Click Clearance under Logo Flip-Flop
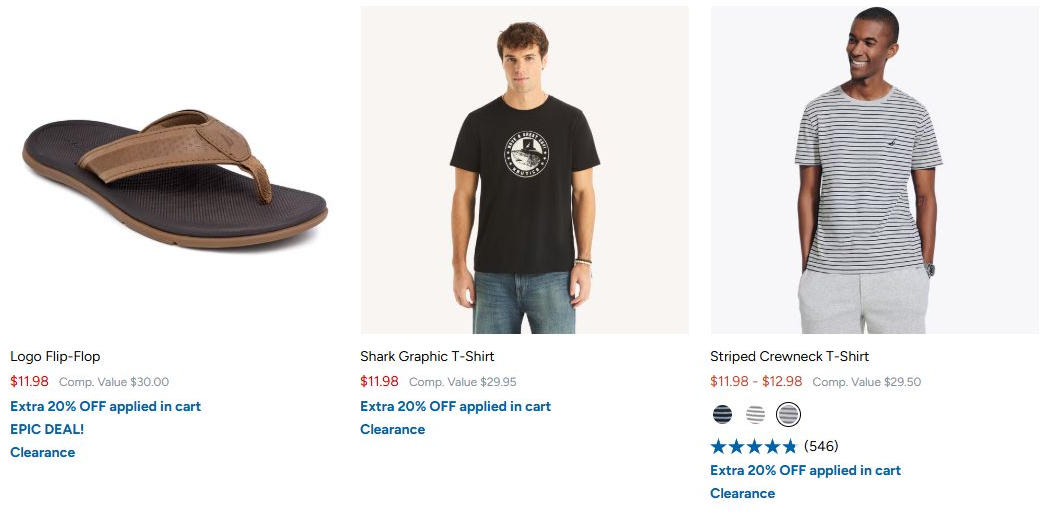1045x520 pixels. pos(43,453)
